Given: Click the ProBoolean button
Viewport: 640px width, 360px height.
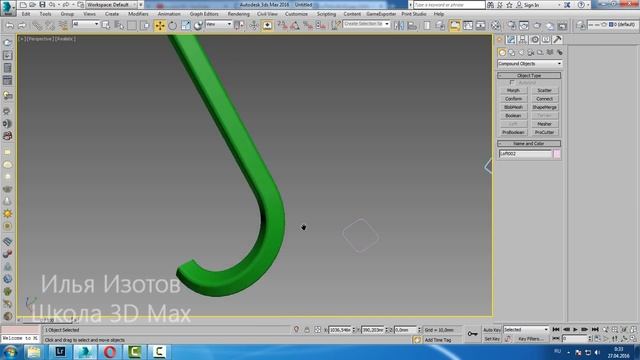Looking at the screenshot, I should 513,132.
